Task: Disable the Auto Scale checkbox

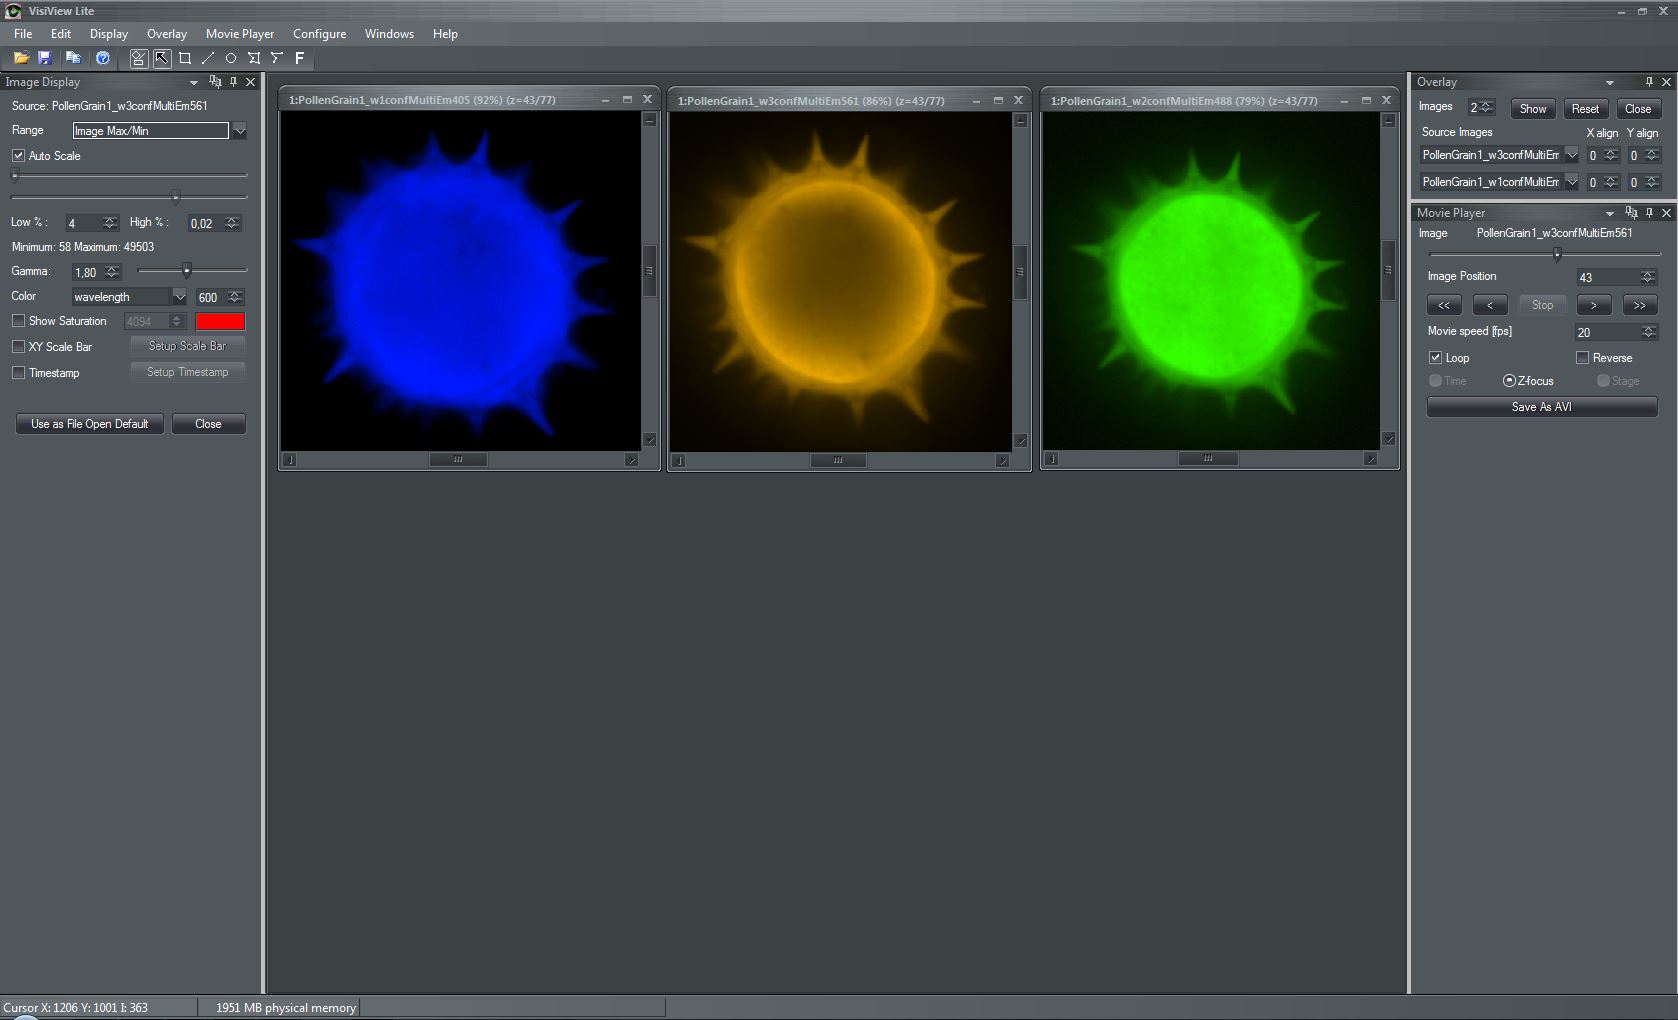Action: click(18, 156)
